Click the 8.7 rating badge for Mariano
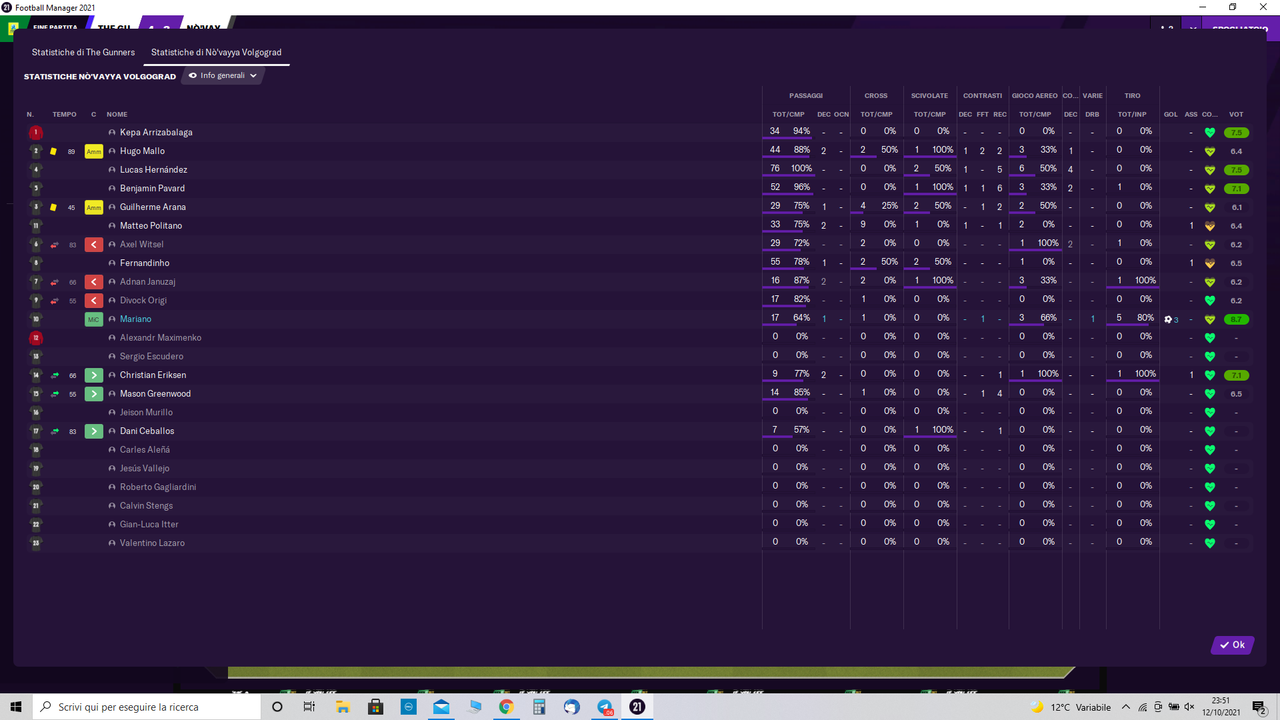 click(x=1237, y=319)
